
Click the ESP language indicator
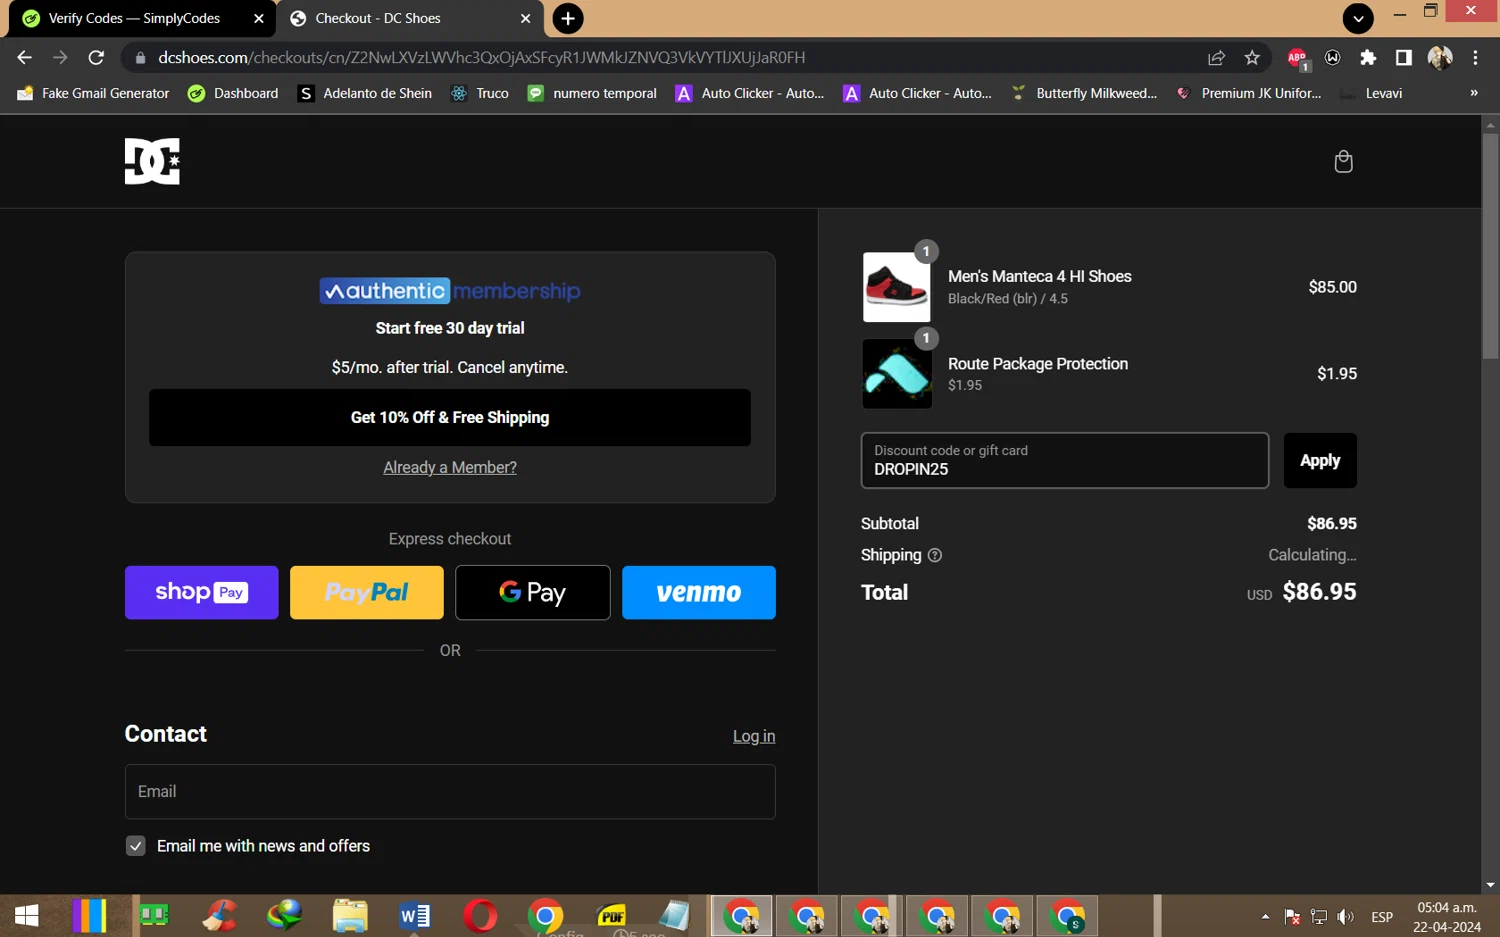[x=1382, y=917]
